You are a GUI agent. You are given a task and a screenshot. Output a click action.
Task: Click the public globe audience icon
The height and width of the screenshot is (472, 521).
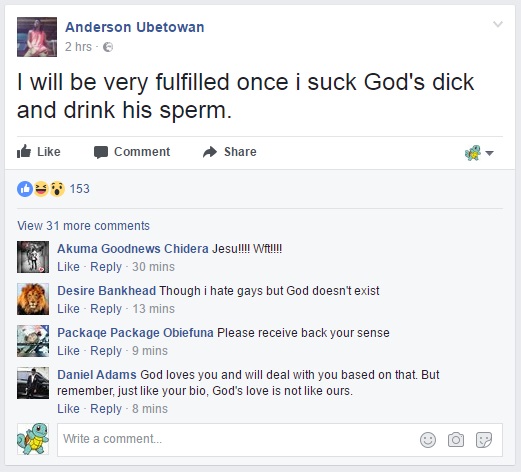pos(108,47)
